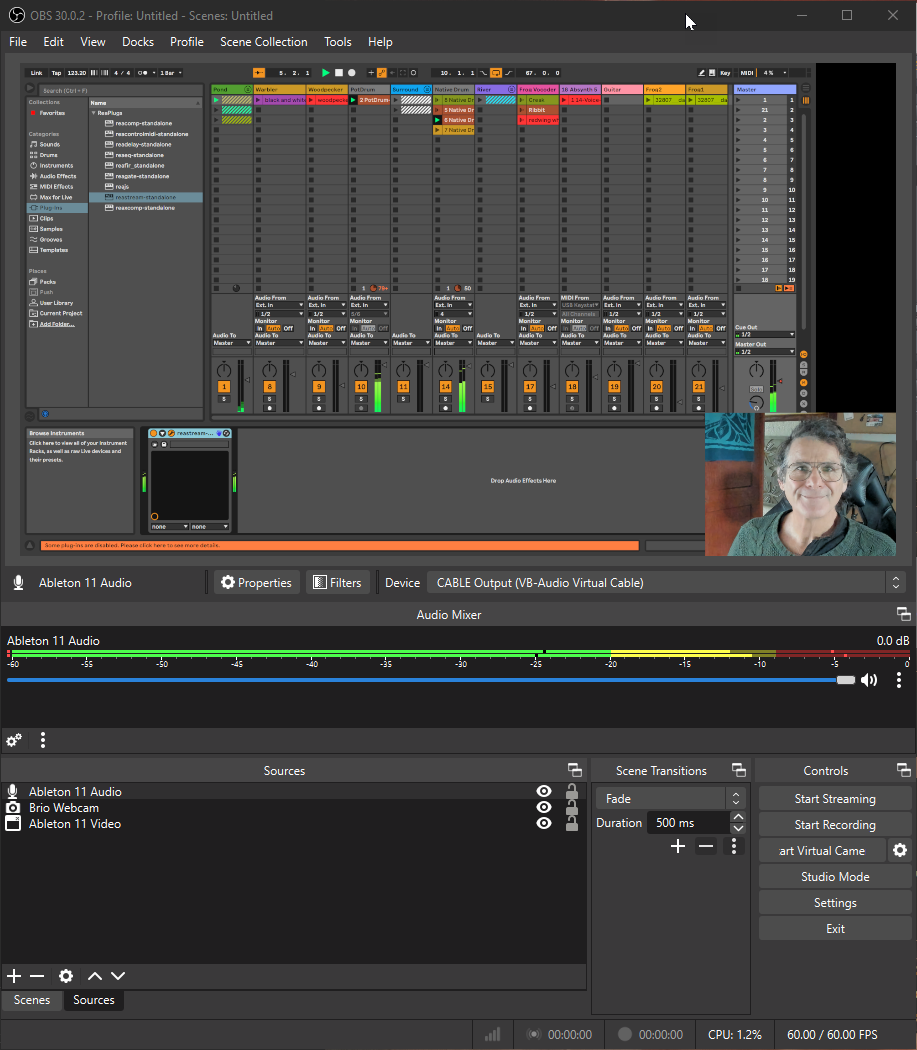
Task: Open the virtual camera settings gear
Action: coord(900,850)
